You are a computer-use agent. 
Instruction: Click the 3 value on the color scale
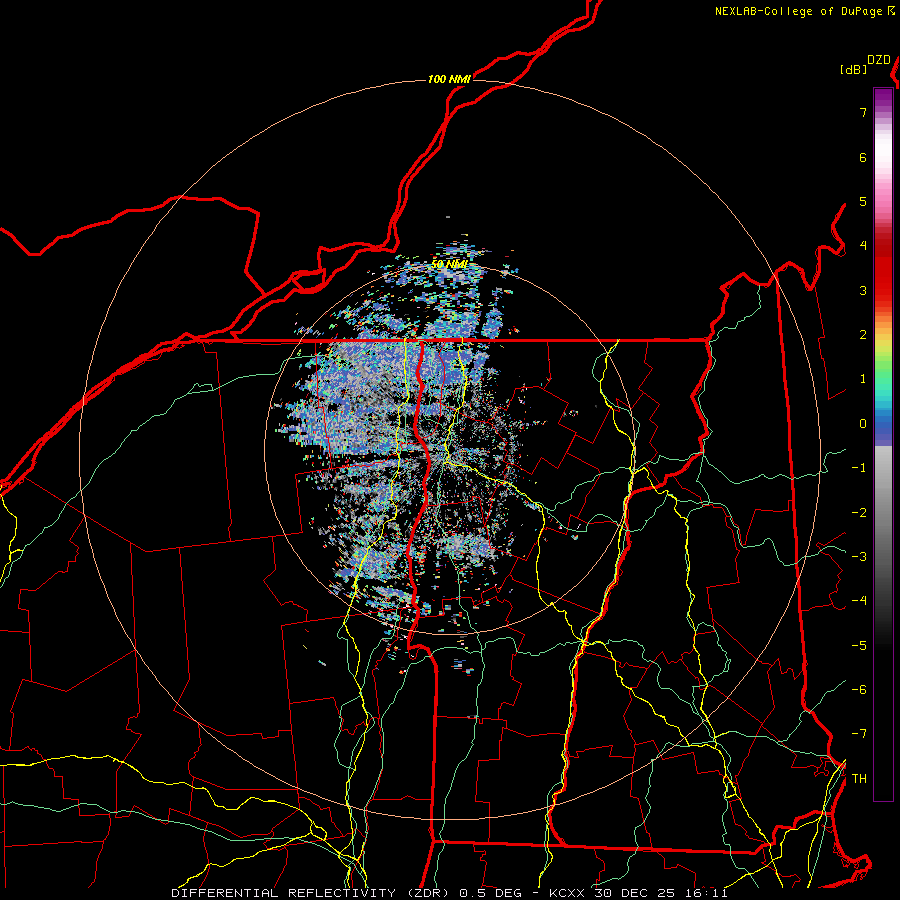[863, 290]
